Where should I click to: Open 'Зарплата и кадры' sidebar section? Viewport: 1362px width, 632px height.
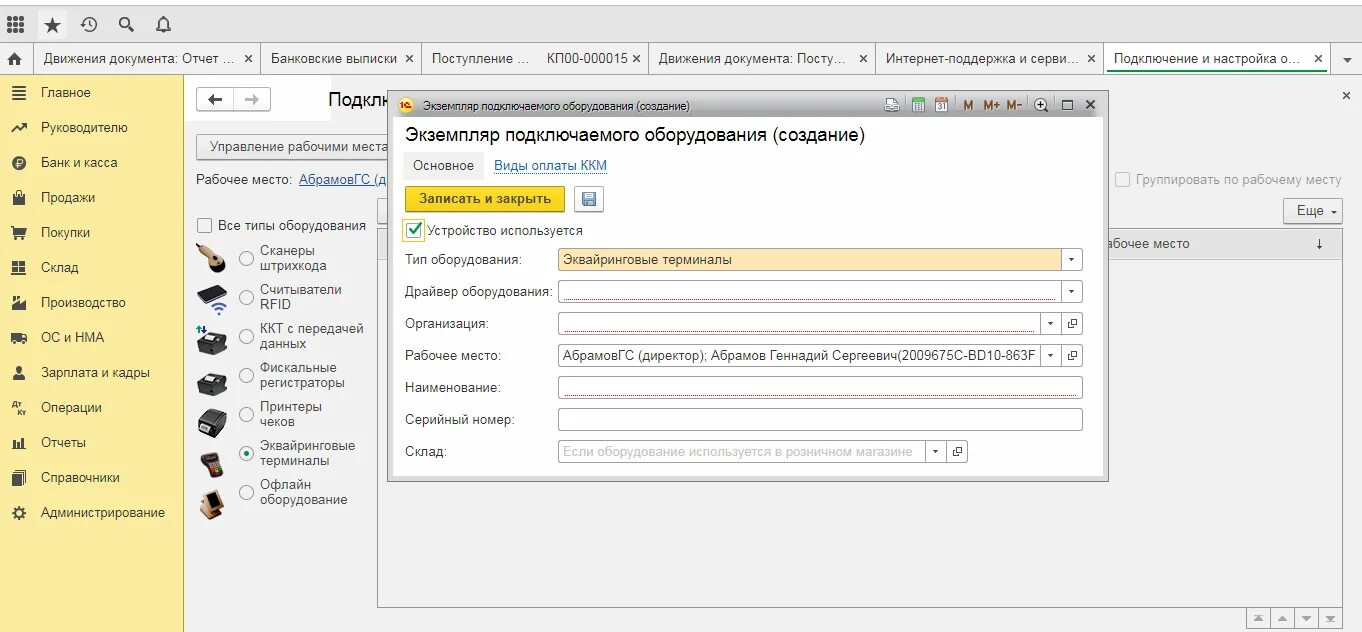[x=95, y=372]
